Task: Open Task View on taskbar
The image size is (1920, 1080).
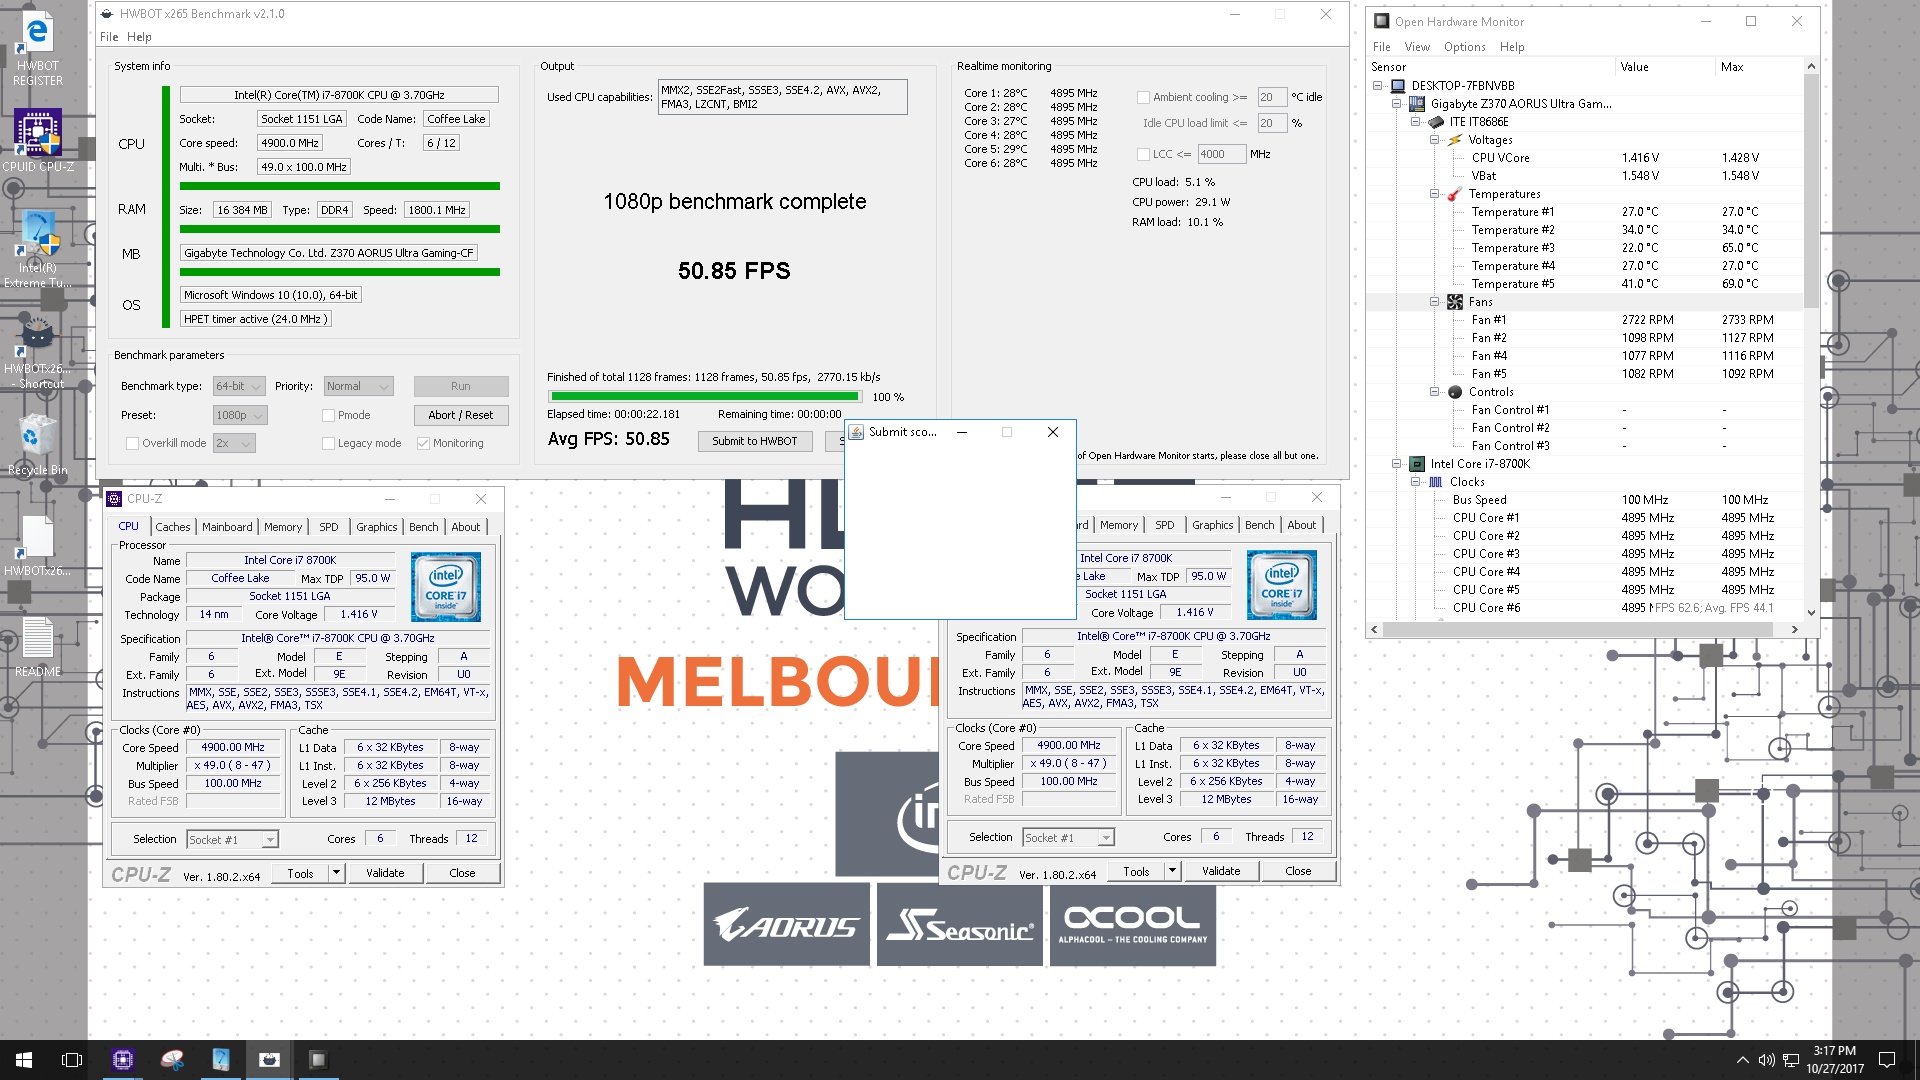Action: pos(72,1060)
